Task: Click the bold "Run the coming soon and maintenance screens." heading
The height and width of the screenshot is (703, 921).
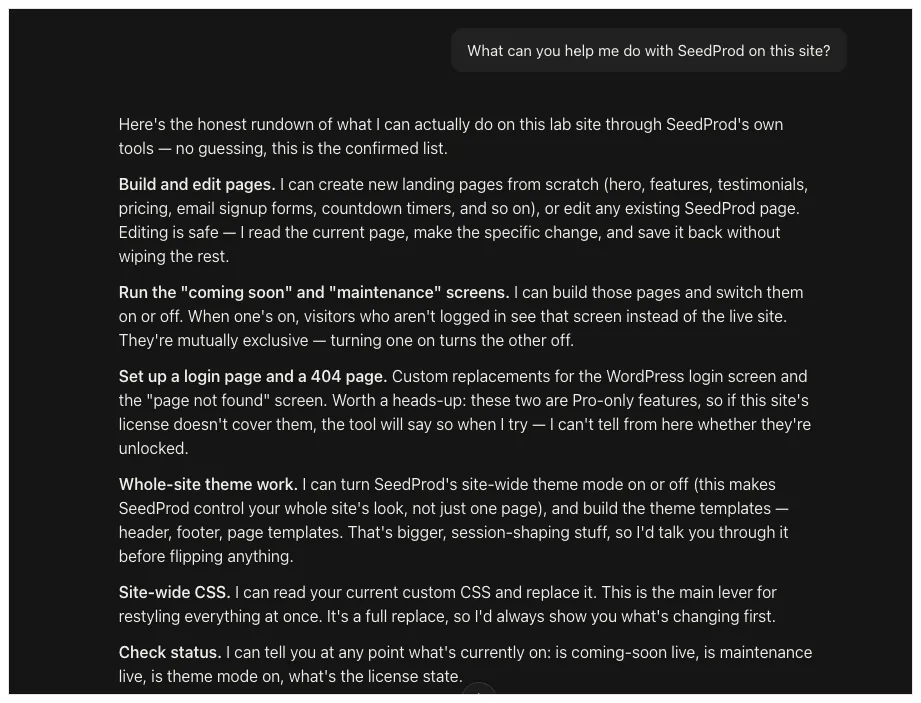Action: pyautogui.click(x=314, y=292)
